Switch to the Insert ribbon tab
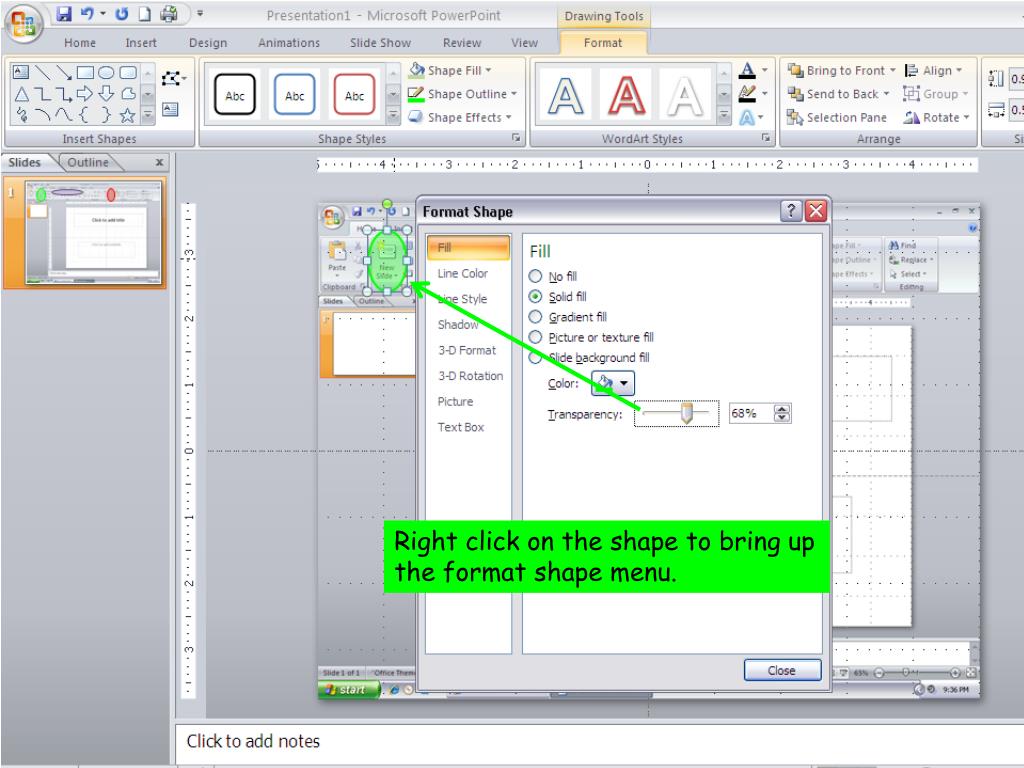 [x=141, y=42]
